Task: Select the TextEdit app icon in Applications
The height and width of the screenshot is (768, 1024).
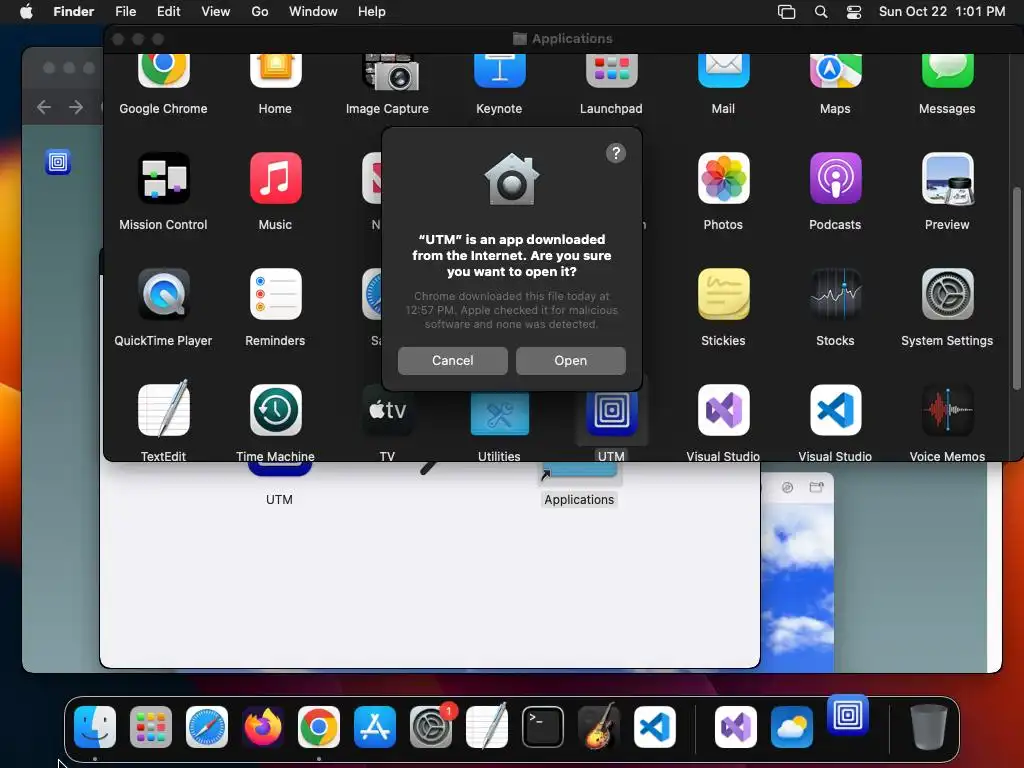Action: point(163,409)
